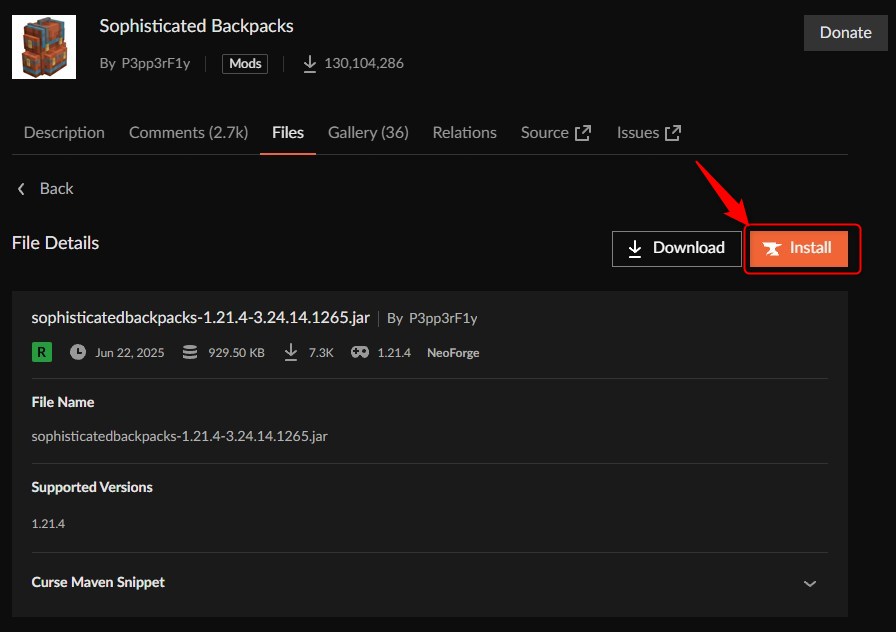The width and height of the screenshot is (896, 632).
Task: Click the download count icon beside 7.3K
Action: [290, 352]
